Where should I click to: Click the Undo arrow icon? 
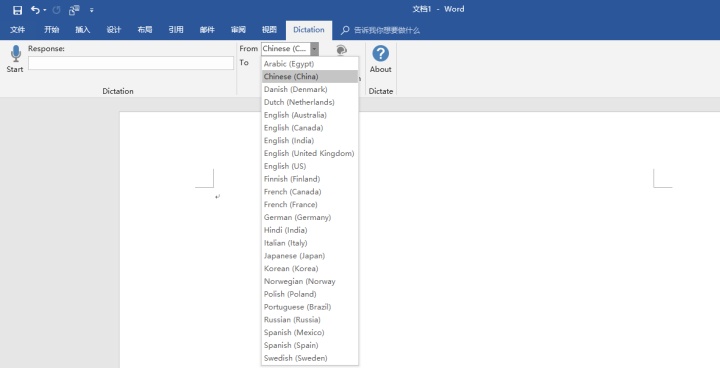pos(35,10)
